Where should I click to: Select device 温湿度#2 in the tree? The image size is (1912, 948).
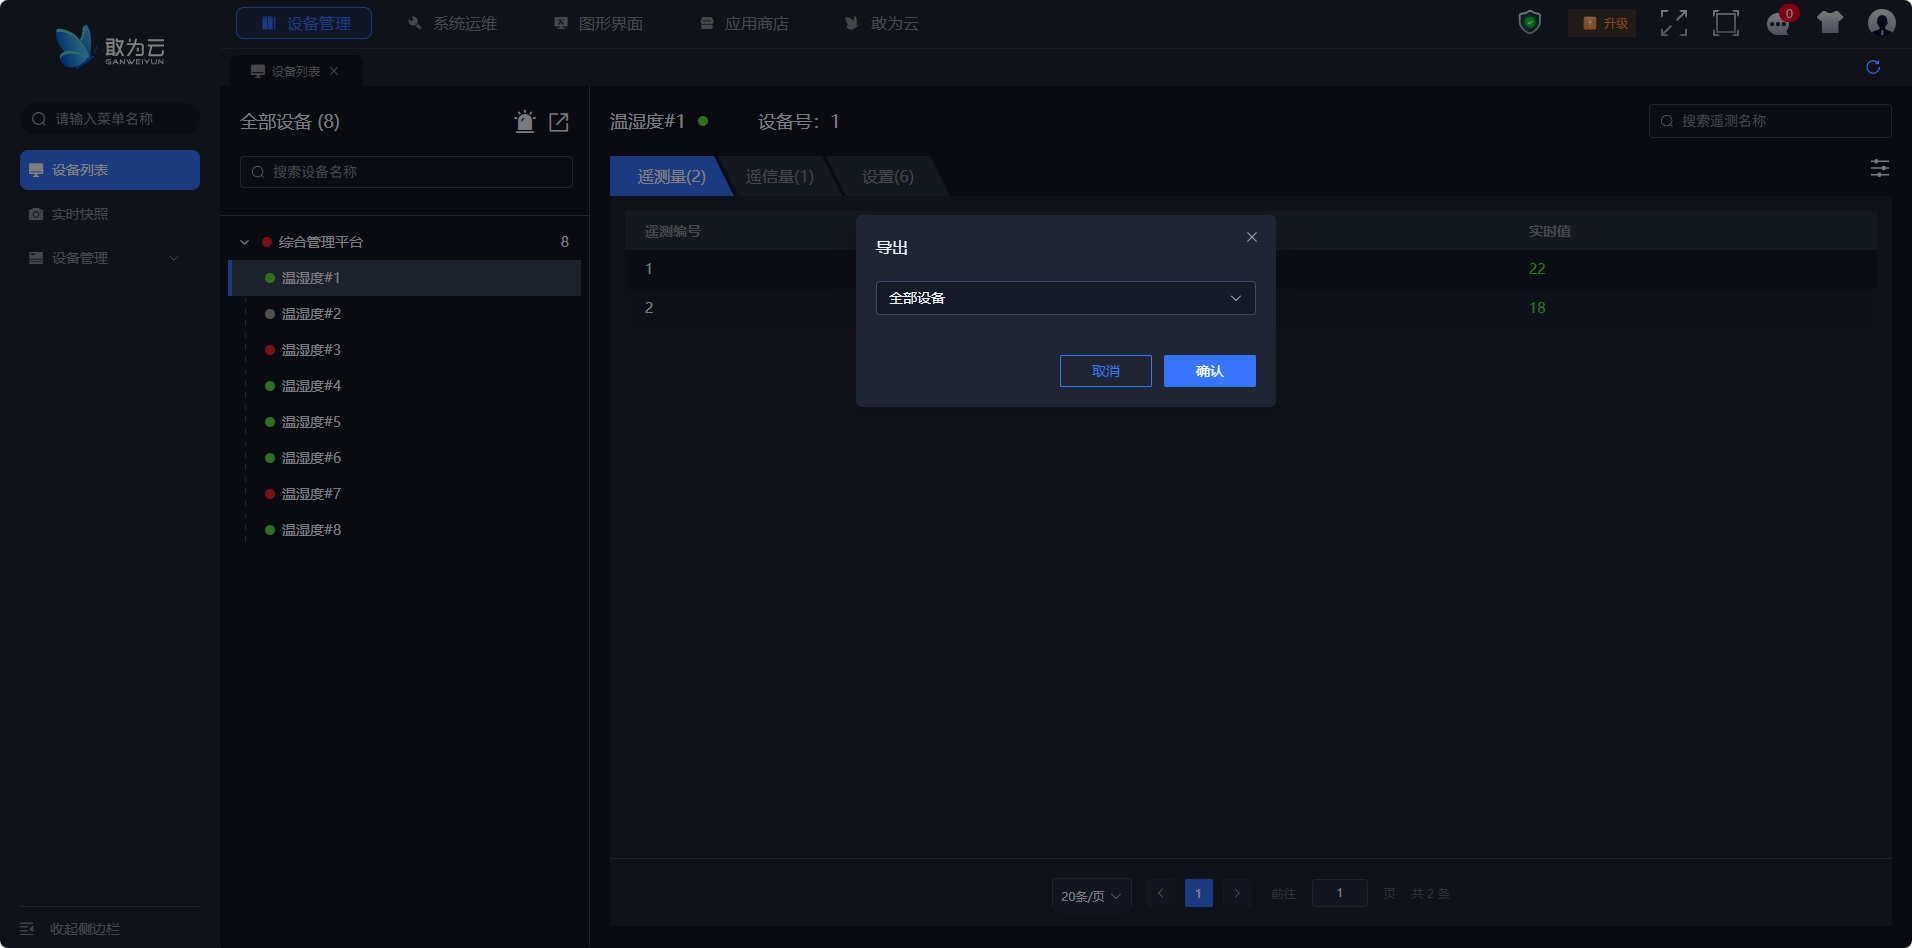pyautogui.click(x=405, y=314)
